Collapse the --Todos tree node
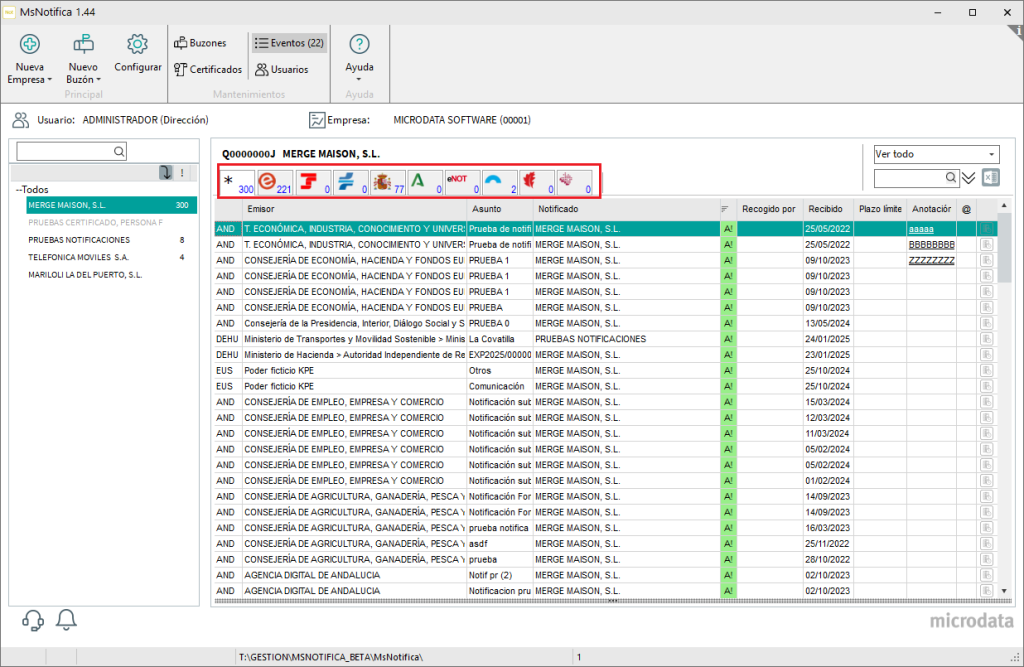1024x667 pixels. (x=32, y=189)
